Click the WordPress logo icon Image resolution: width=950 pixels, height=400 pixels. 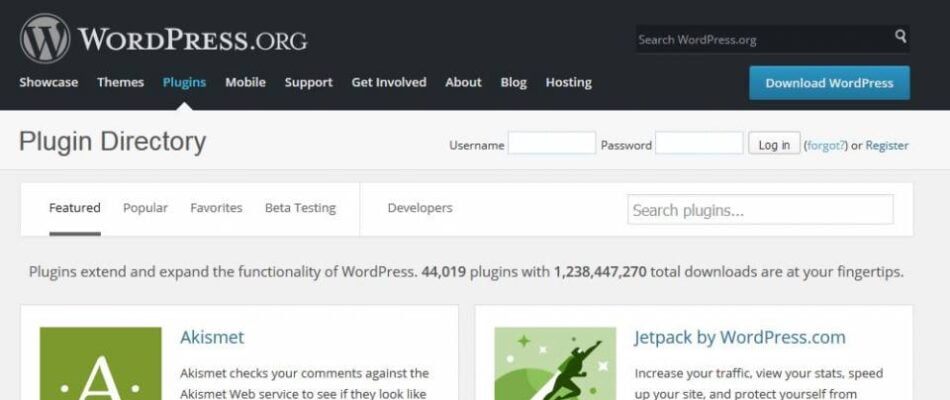45,39
